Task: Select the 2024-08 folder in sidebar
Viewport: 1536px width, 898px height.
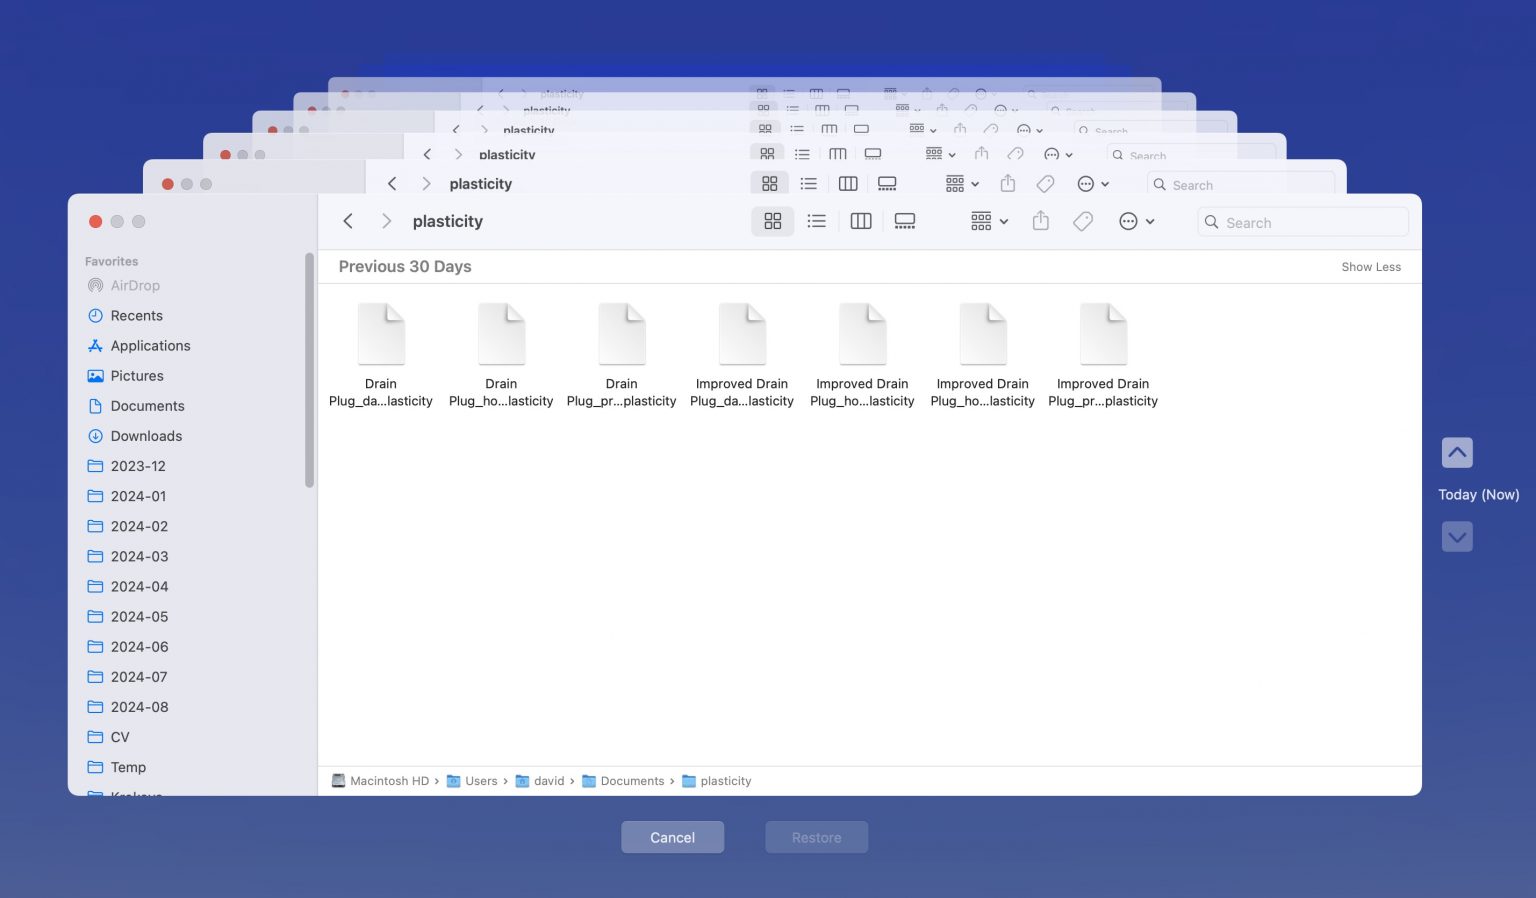Action: pyautogui.click(x=140, y=707)
